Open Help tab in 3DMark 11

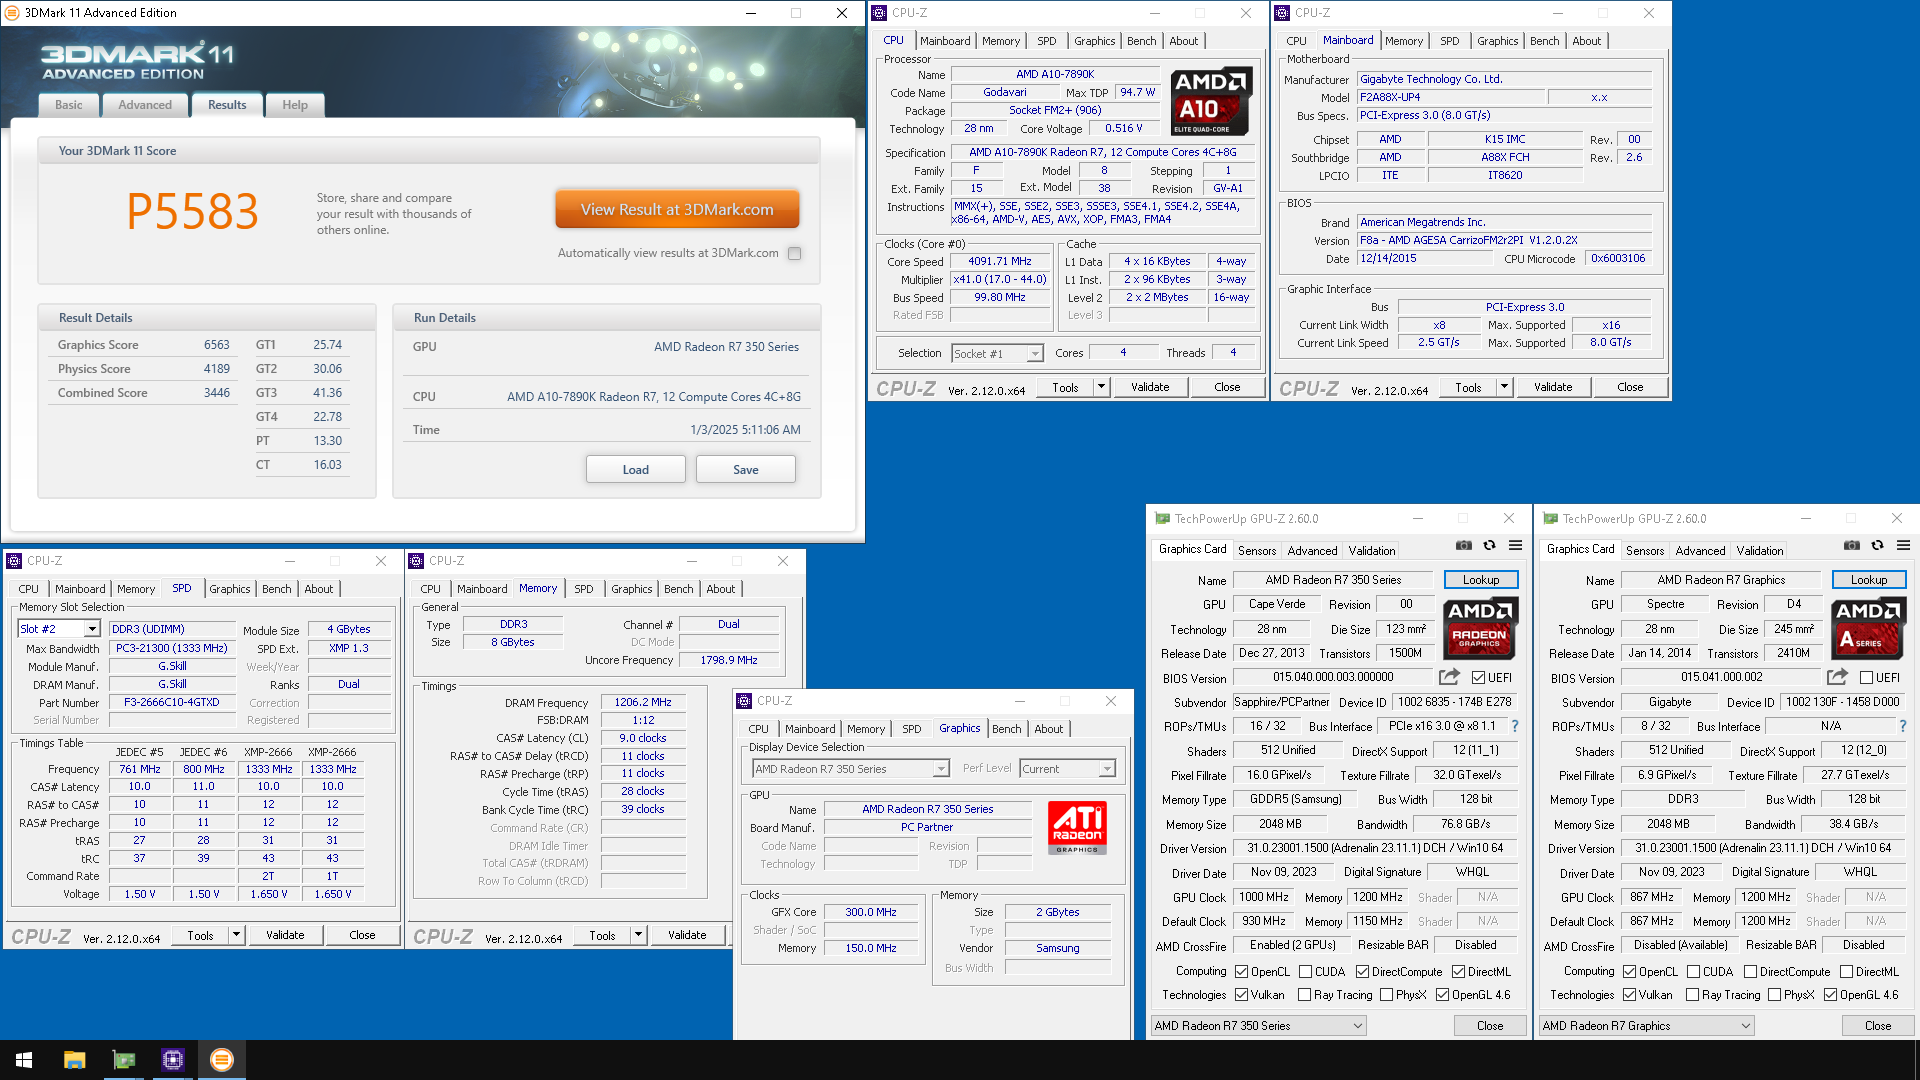[295, 105]
